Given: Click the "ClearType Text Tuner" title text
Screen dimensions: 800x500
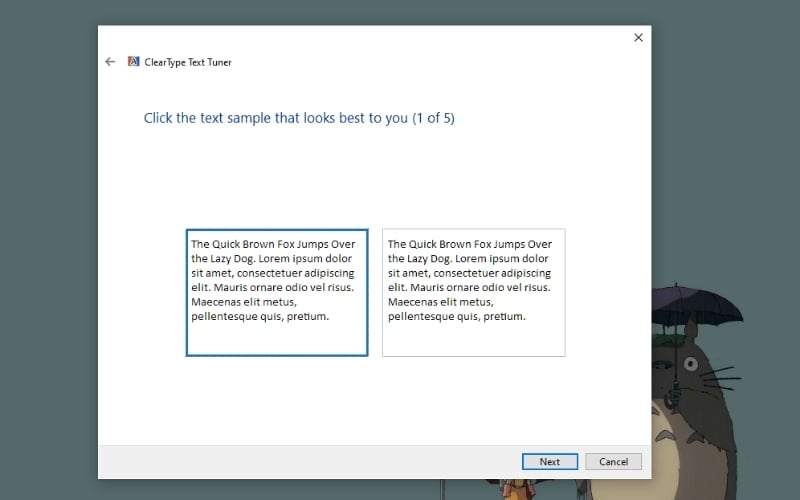Looking at the screenshot, I should (x=188, y=62).
